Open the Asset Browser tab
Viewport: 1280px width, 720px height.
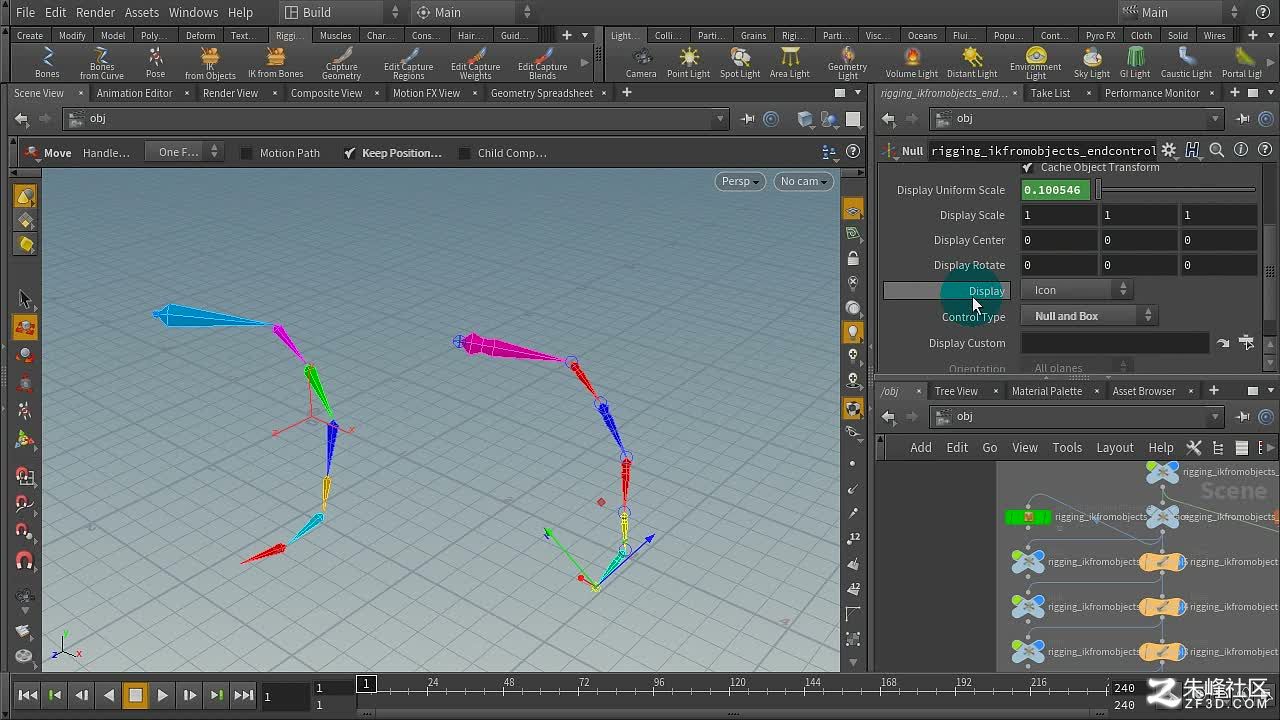pyautogui.click(x=1143, y=391)
